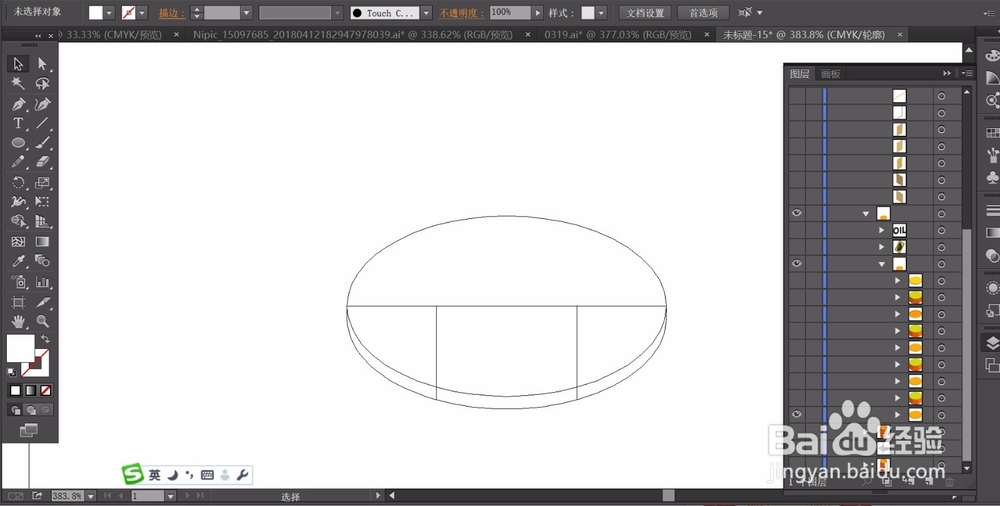Switch to the 未标题-15* document tab
The width and height of the screenshot is (1000, 506).
point(803,35)
